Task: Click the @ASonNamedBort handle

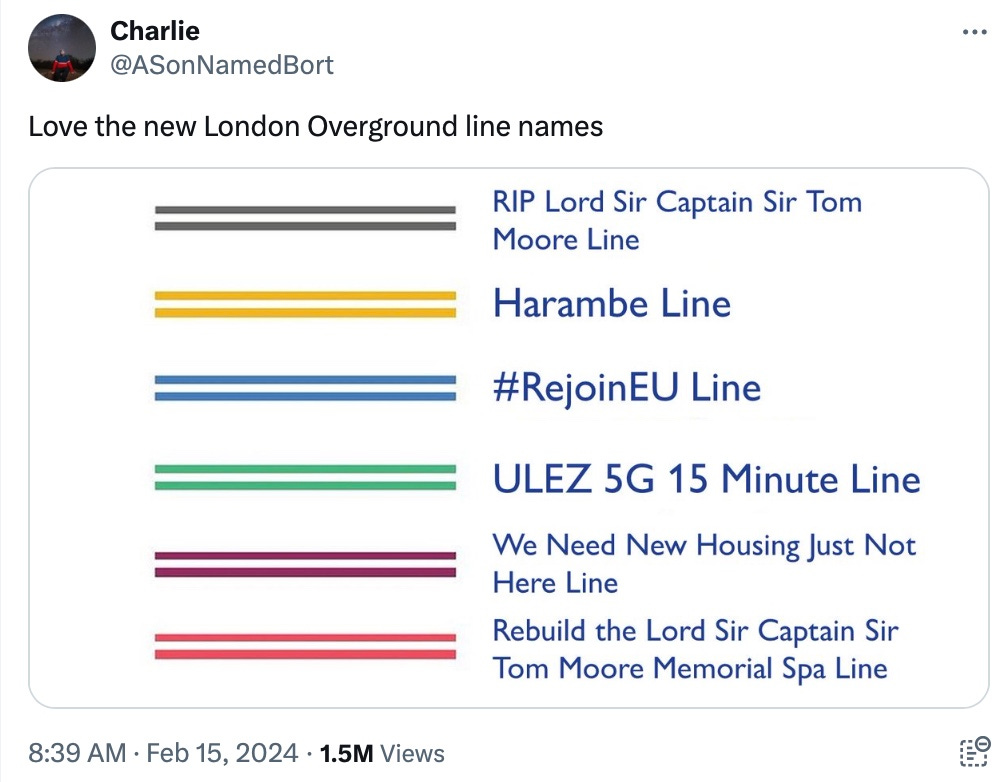Action: [222, 65]
